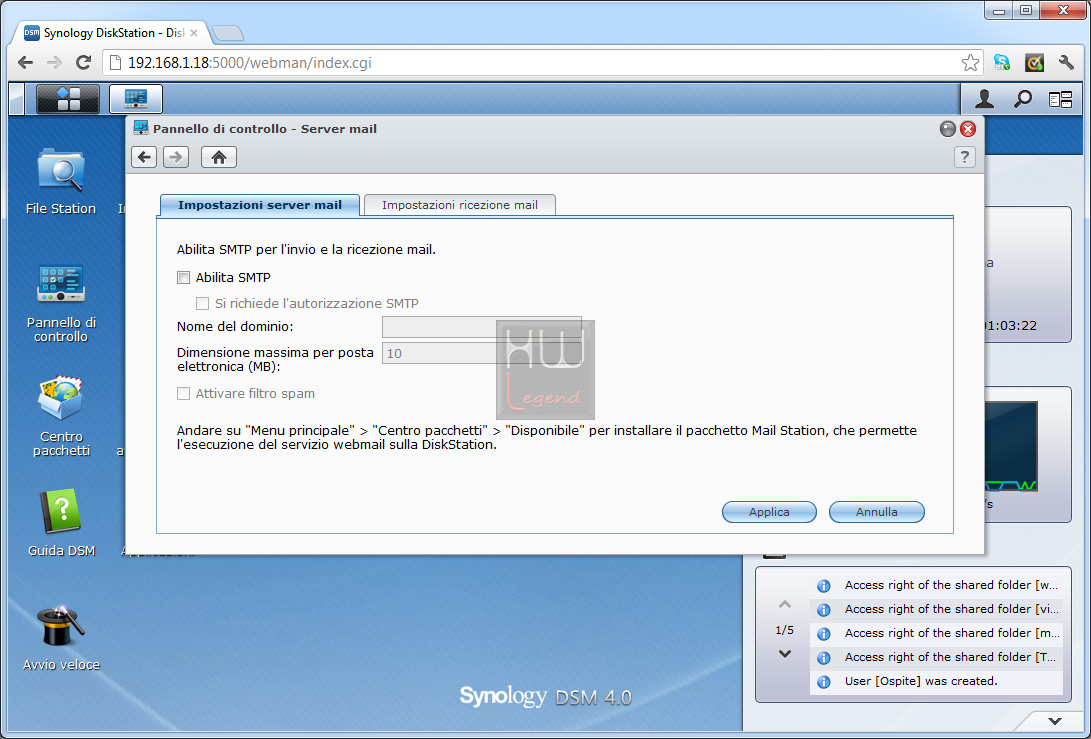Viewport: 1091px width, 739px height.
Task: Open the File Station desktop icon
Action: tap(61, 182)
